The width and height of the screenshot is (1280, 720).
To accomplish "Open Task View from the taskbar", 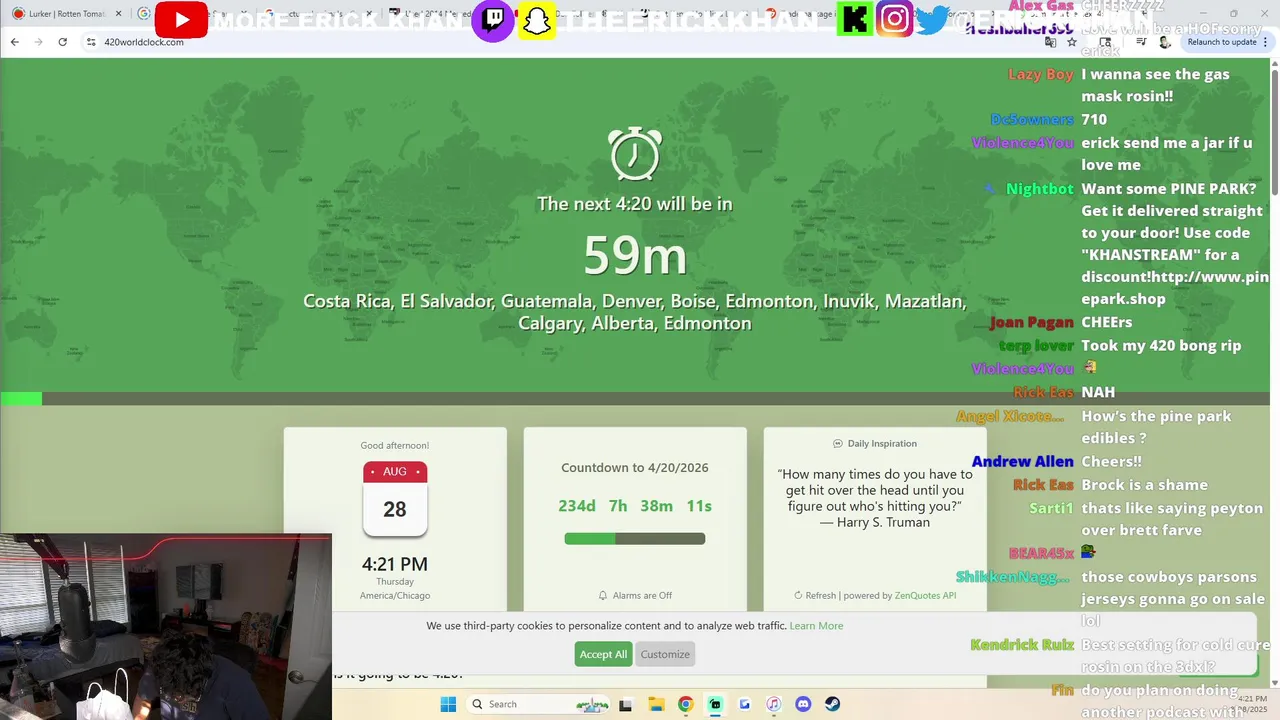I will click(x=625, y=704).
